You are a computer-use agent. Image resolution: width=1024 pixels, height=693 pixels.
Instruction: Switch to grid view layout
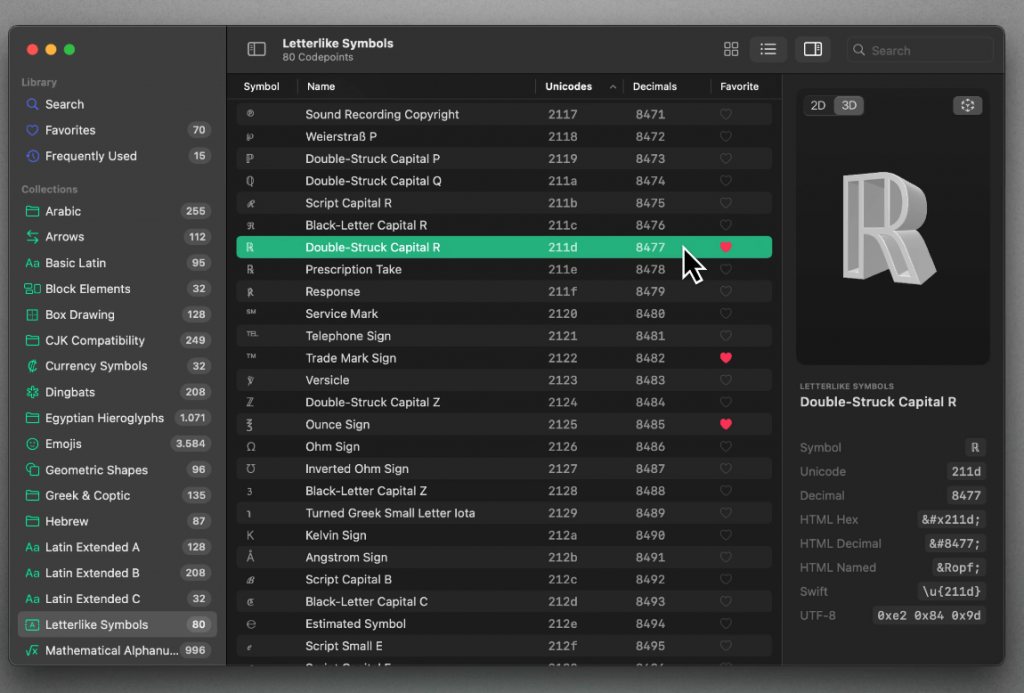click(x=731, y=49)
